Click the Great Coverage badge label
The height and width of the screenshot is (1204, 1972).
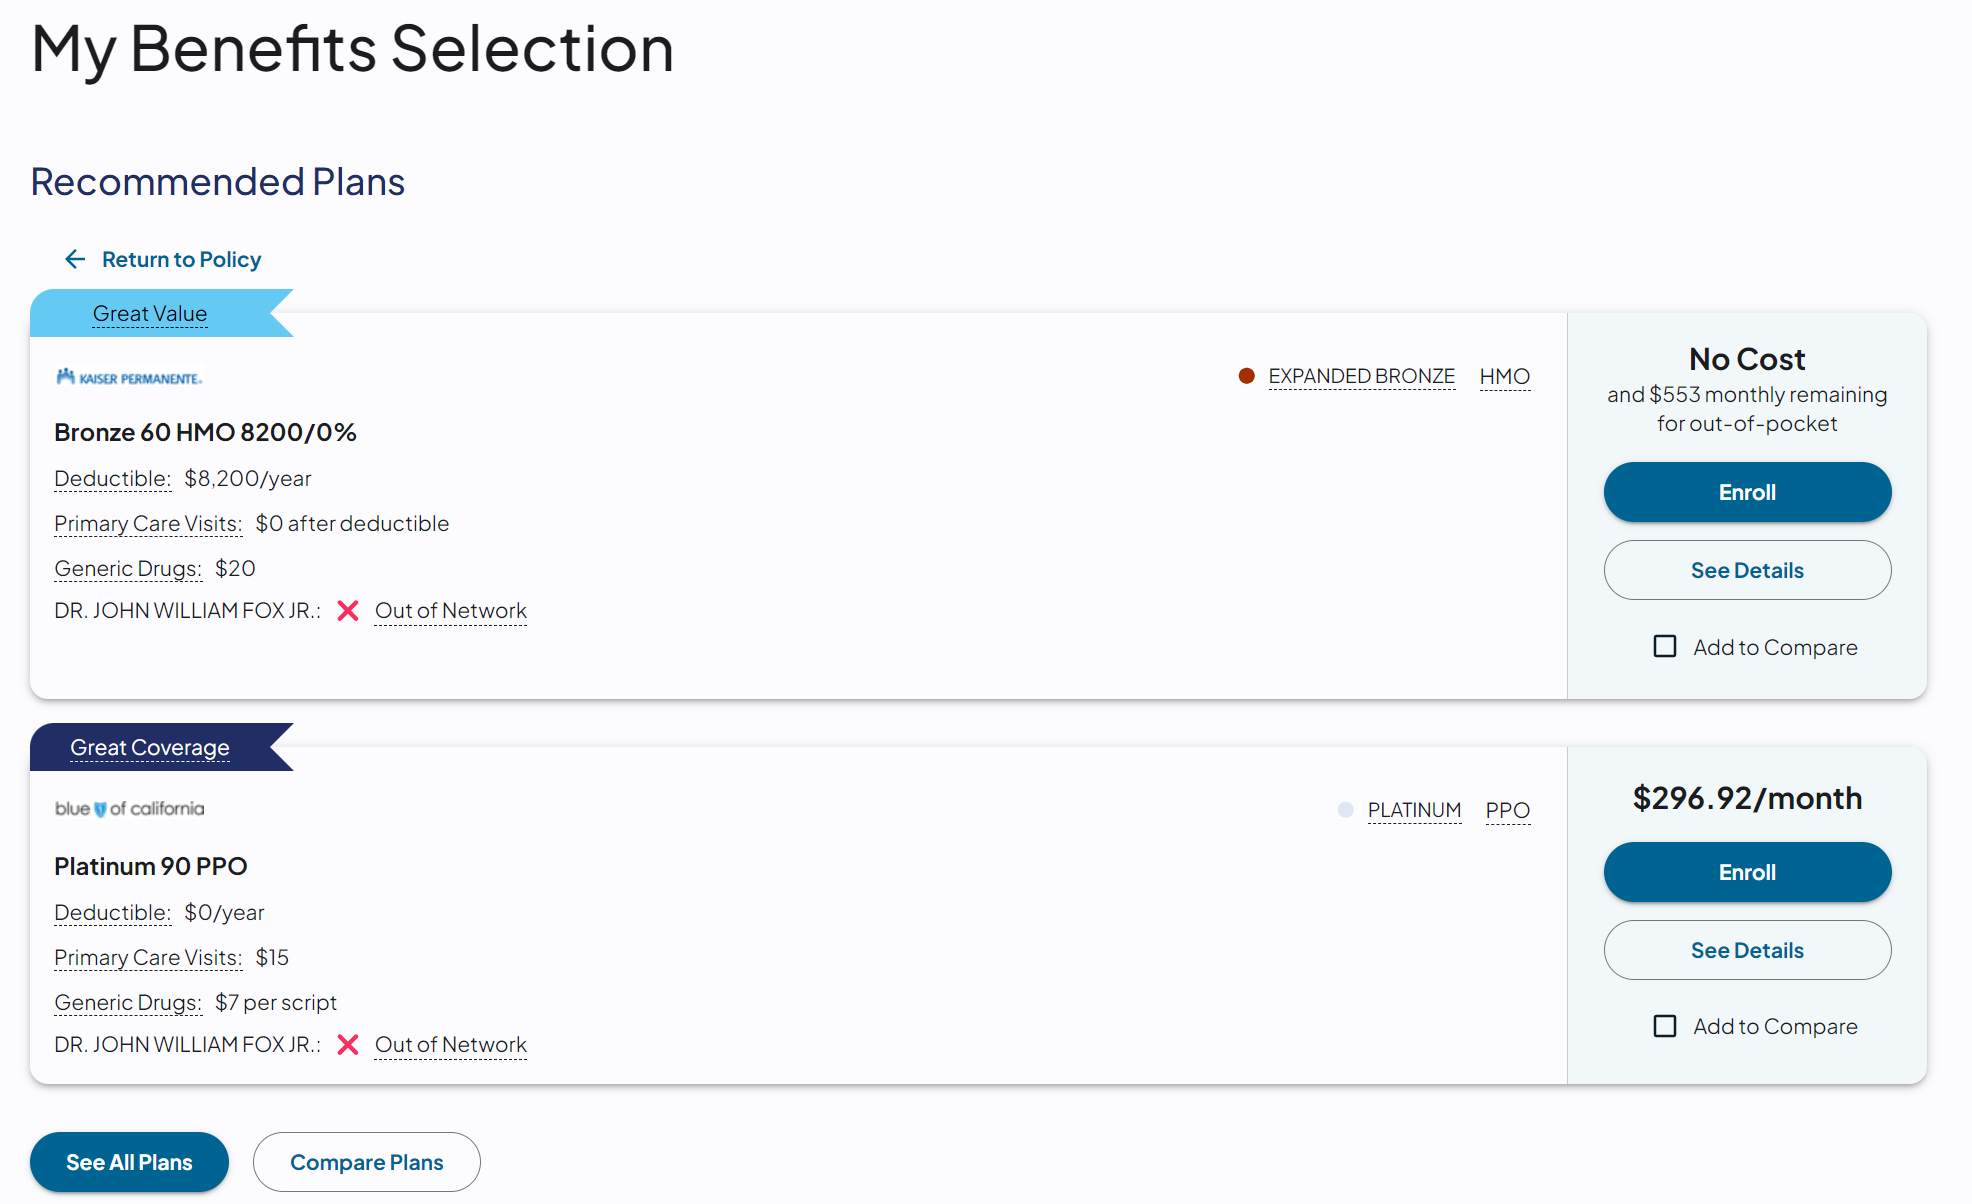tap(150, 748)
